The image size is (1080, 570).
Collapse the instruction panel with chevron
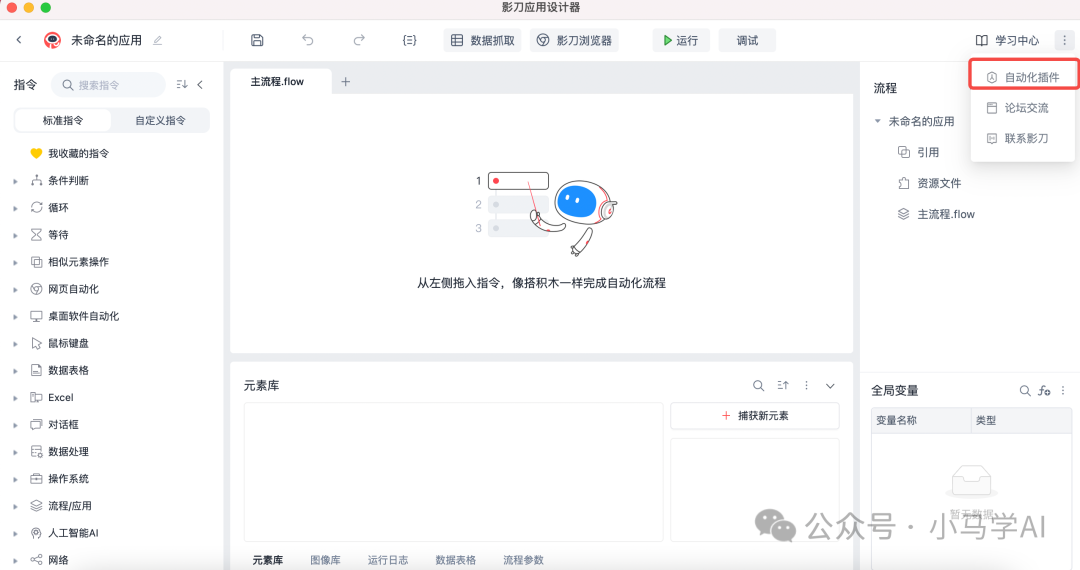[x=200, y=85]
